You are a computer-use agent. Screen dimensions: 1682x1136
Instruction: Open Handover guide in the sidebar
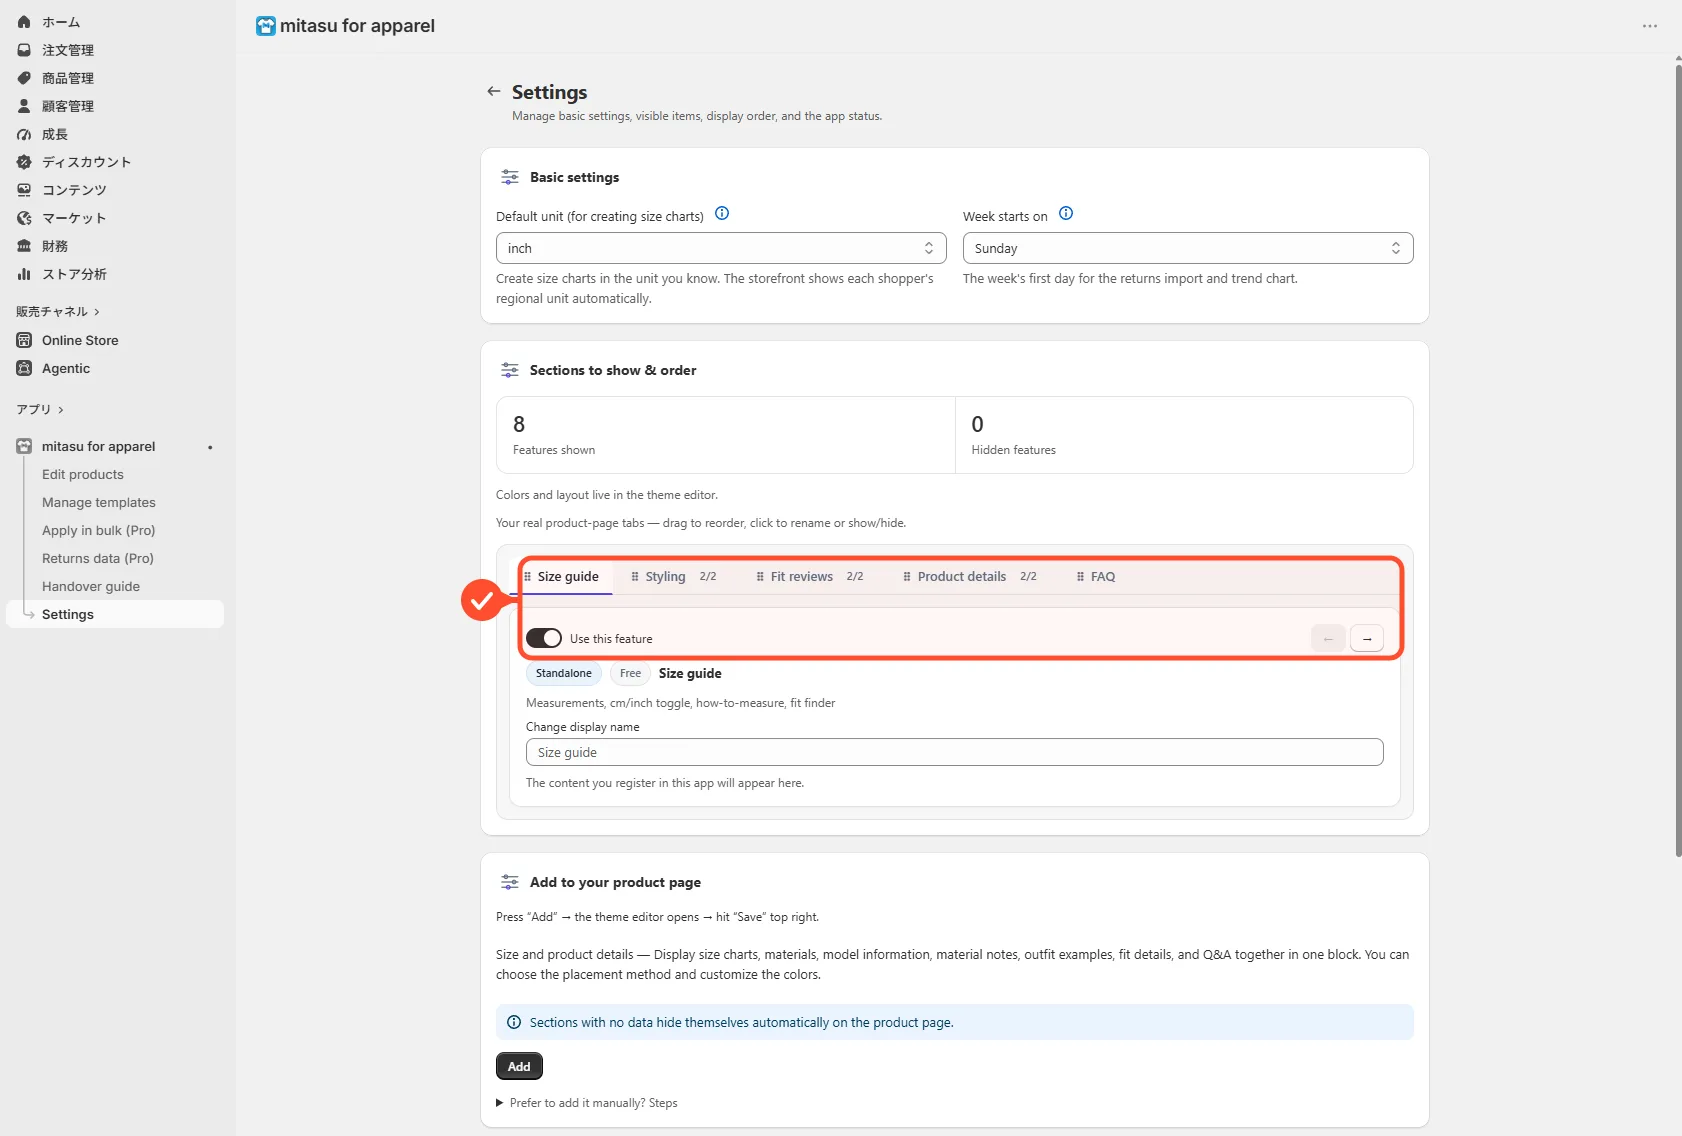[x=91, y=587]
